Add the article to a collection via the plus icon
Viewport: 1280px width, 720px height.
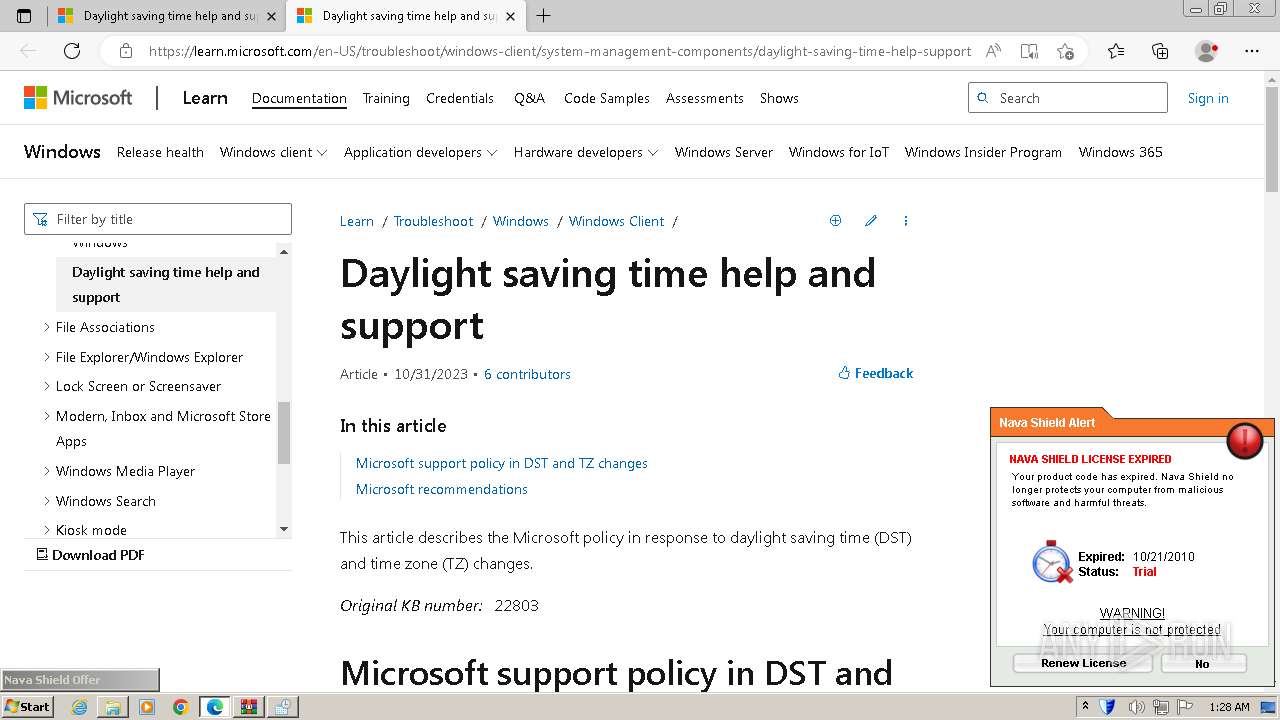[x=835, y=221]
